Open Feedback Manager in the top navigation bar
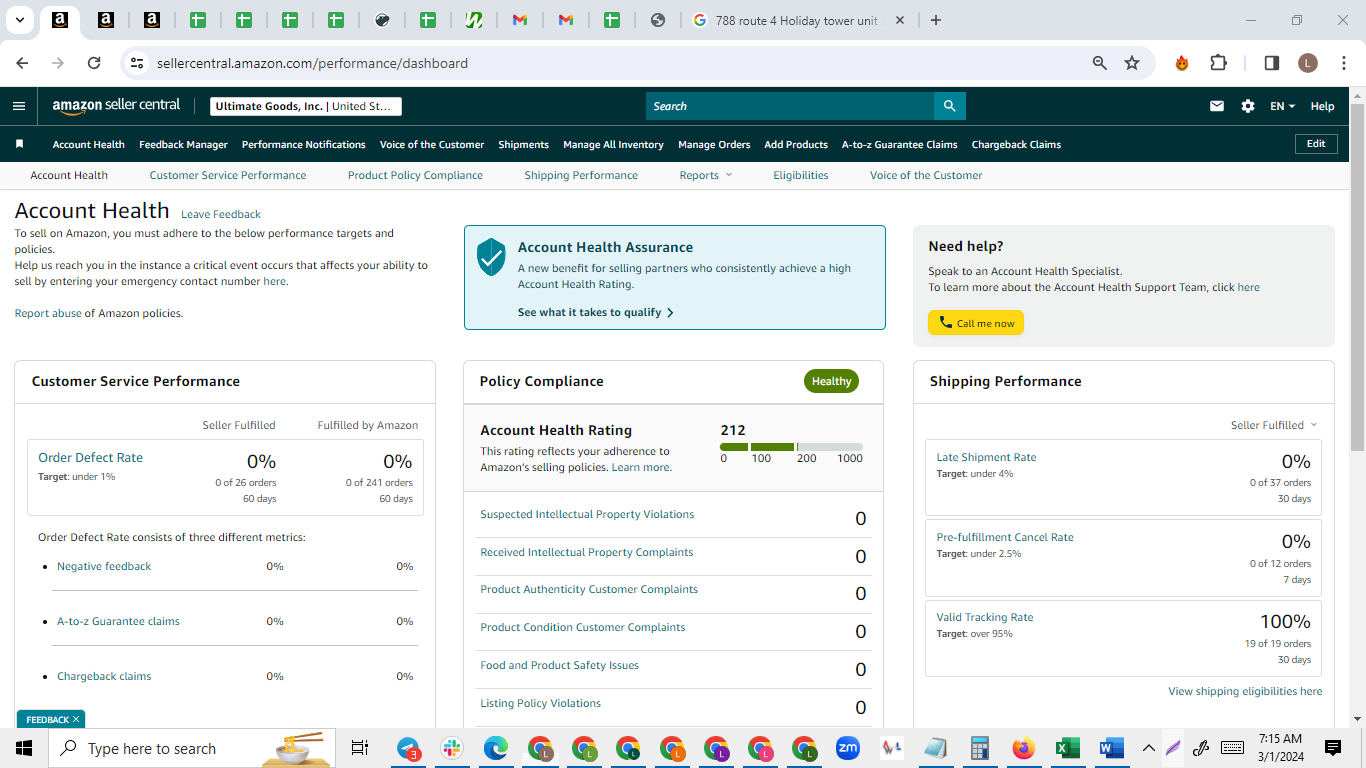 click(x=183, y=144)
